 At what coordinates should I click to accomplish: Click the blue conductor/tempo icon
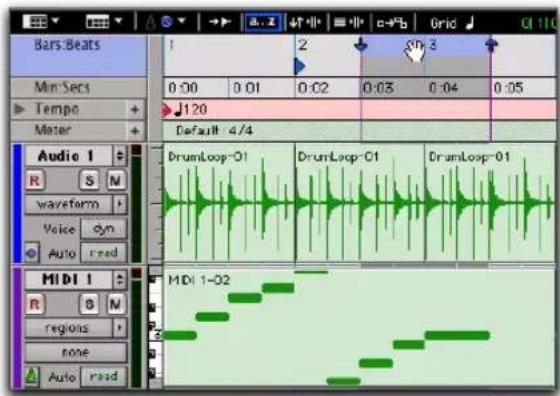(167, 22)
